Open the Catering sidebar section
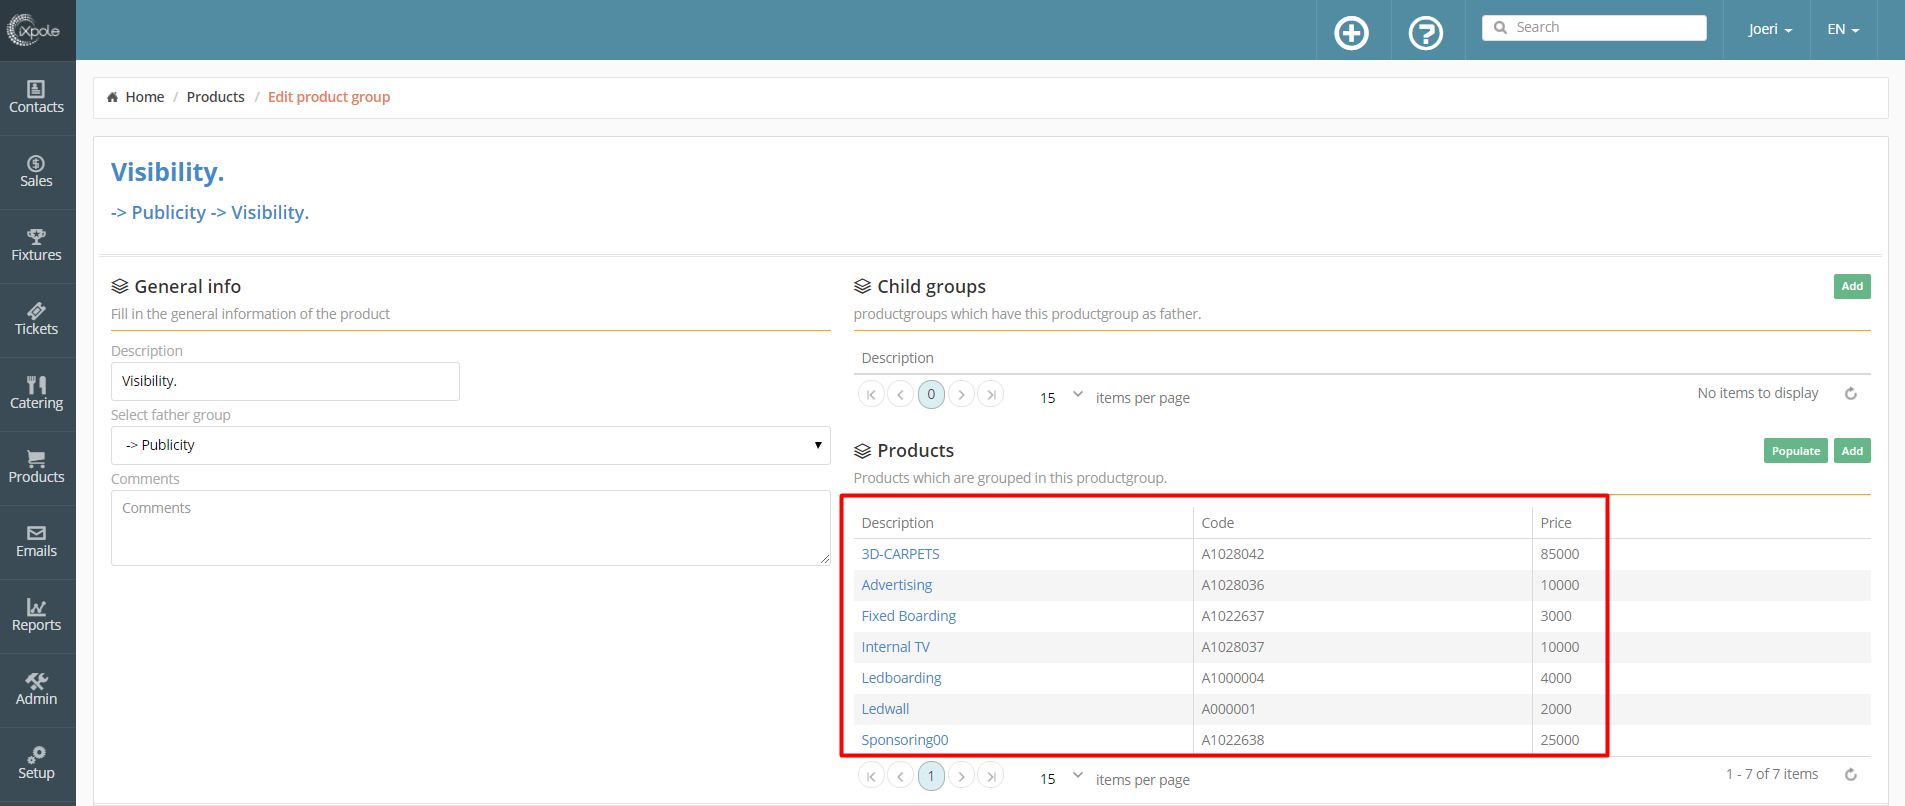The image size is (1905, 806). click(x=37, y=394)
